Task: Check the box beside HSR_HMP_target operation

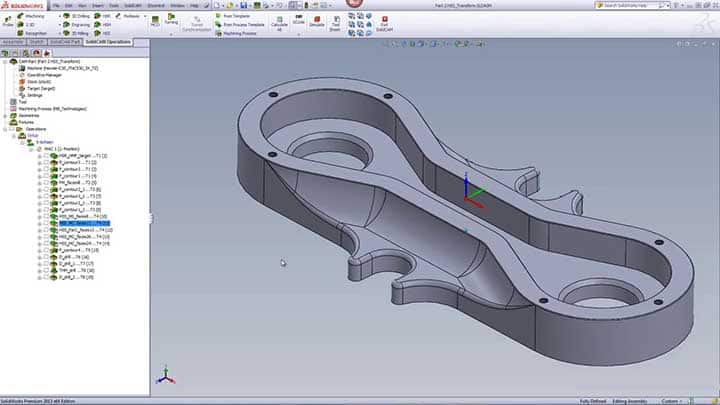Action: [x=47, y=158]
